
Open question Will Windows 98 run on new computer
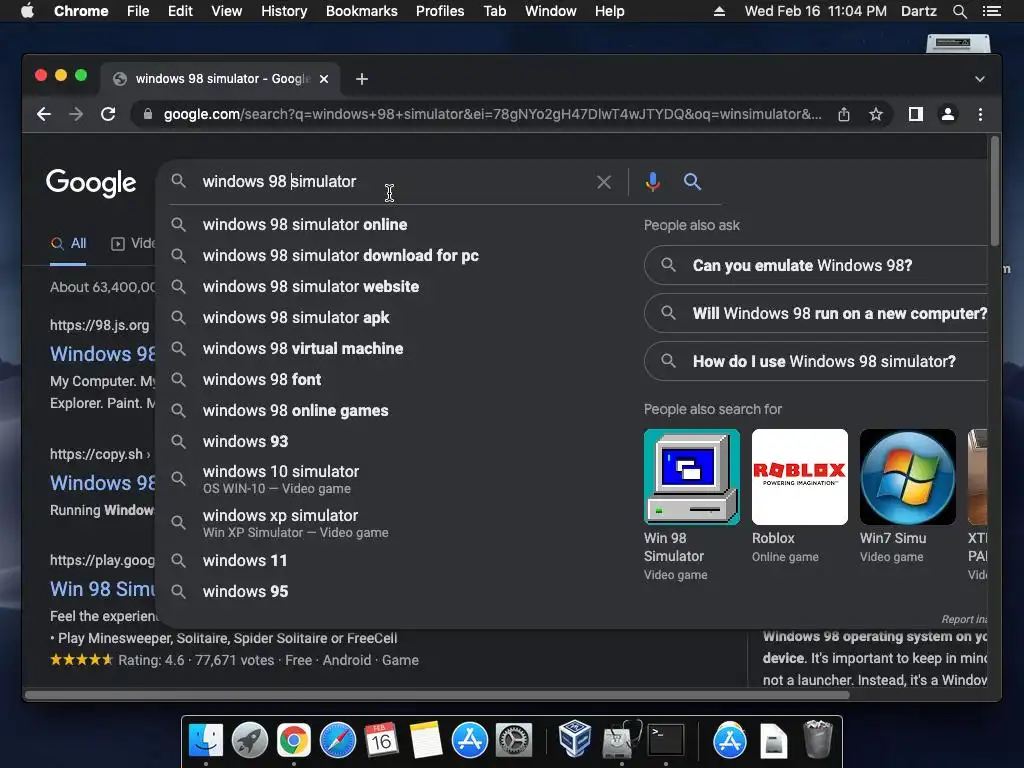(816, 313)
